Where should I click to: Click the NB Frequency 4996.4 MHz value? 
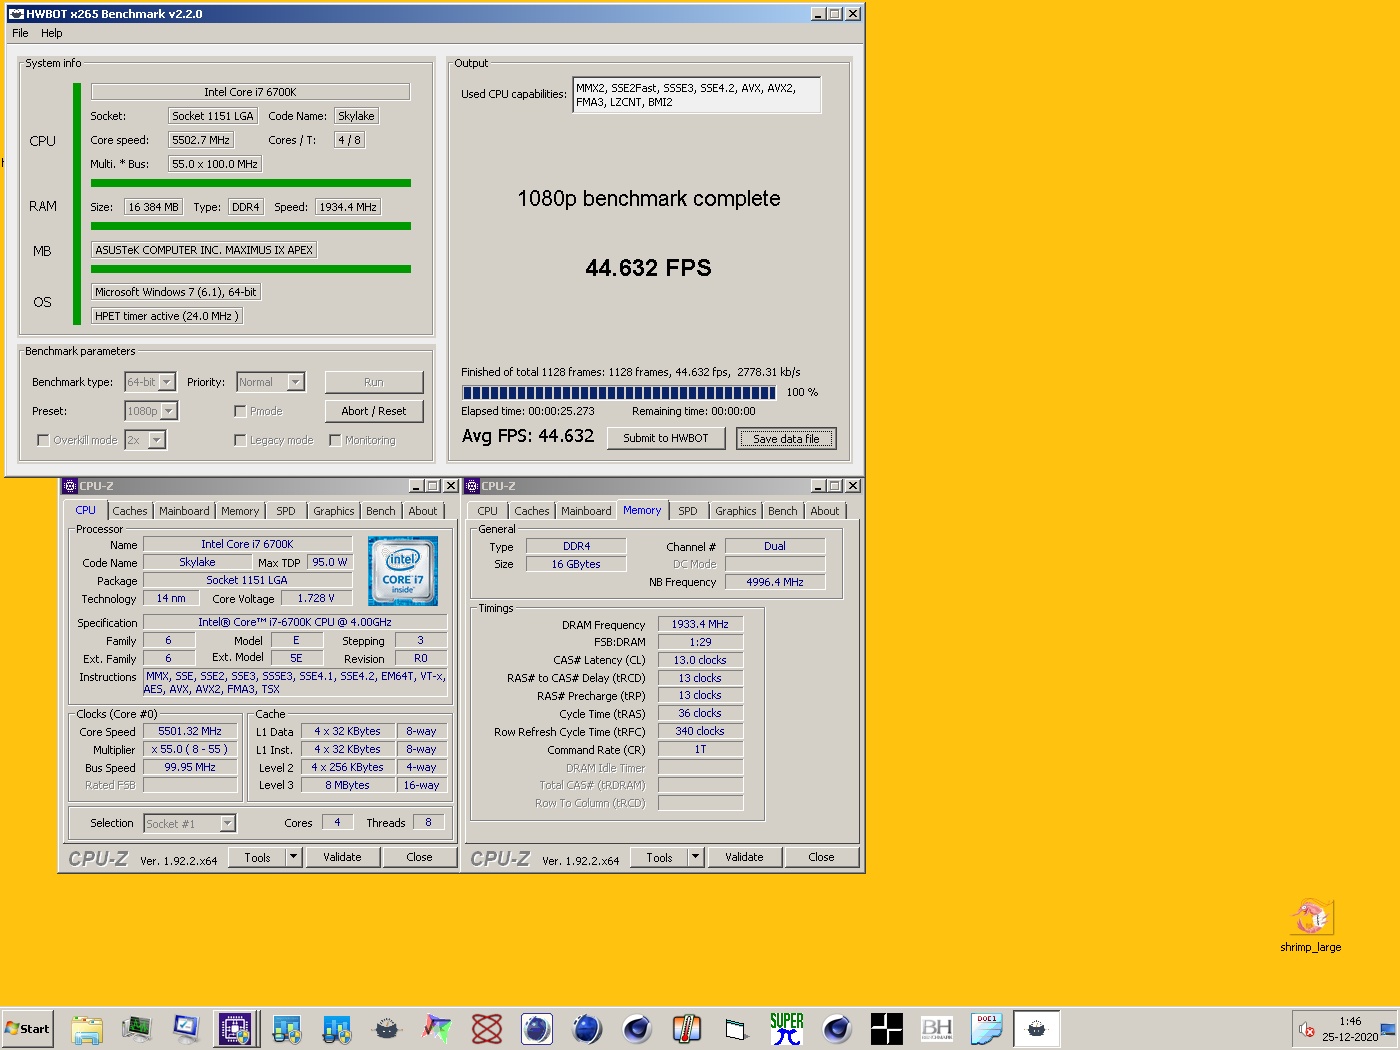pyautogui.click(x=775, y=582)
